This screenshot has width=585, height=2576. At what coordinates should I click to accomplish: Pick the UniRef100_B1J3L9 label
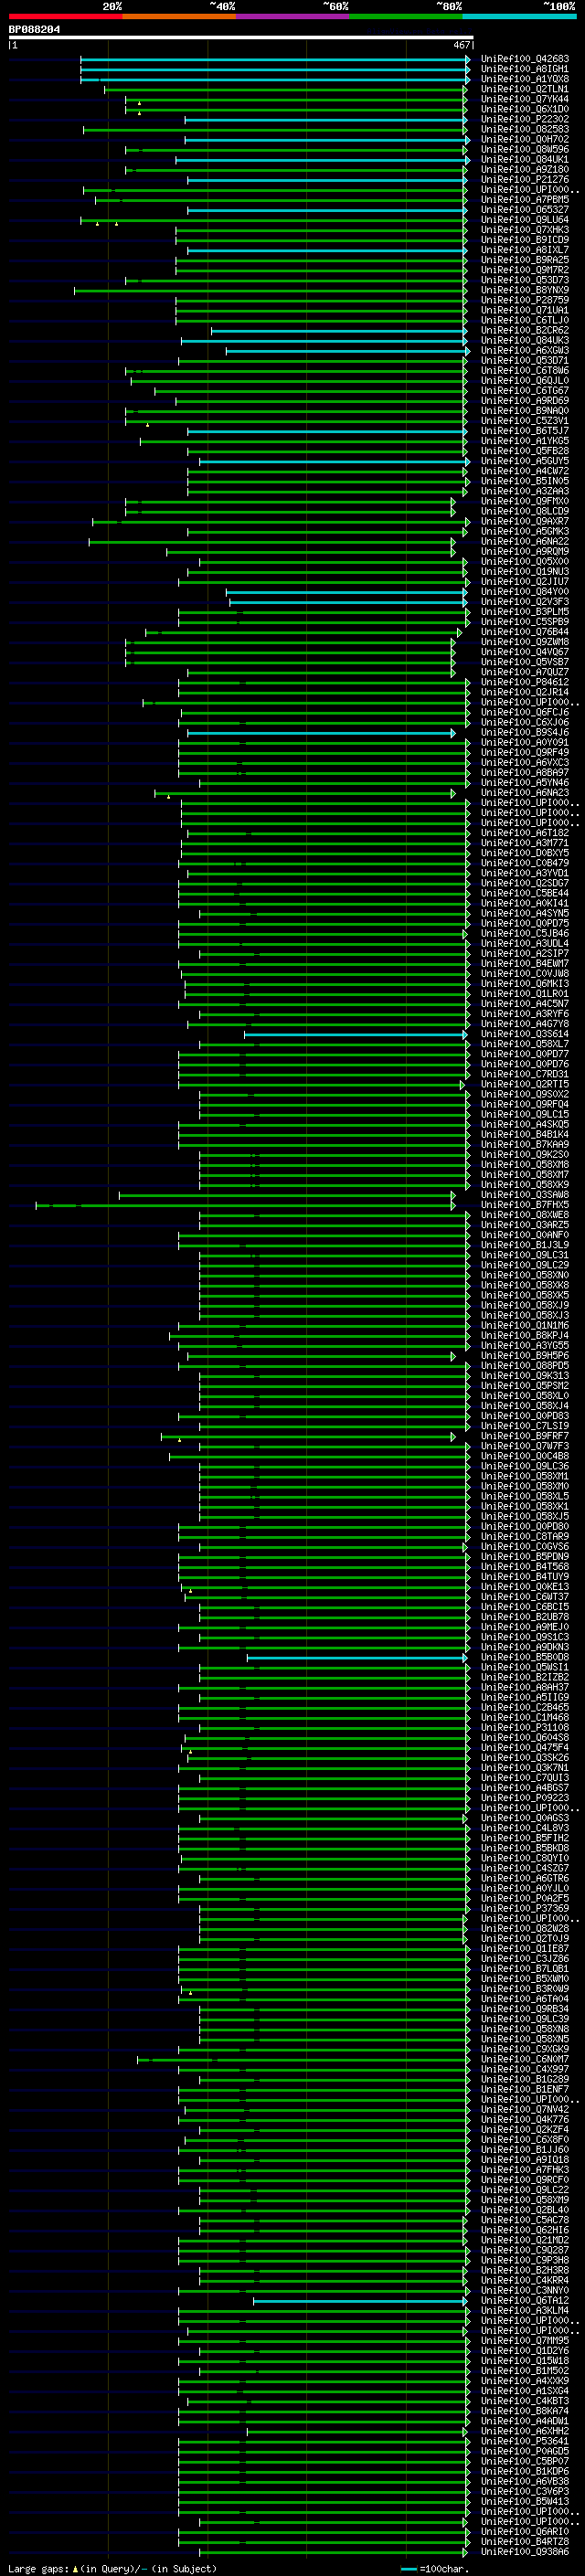525,1245
